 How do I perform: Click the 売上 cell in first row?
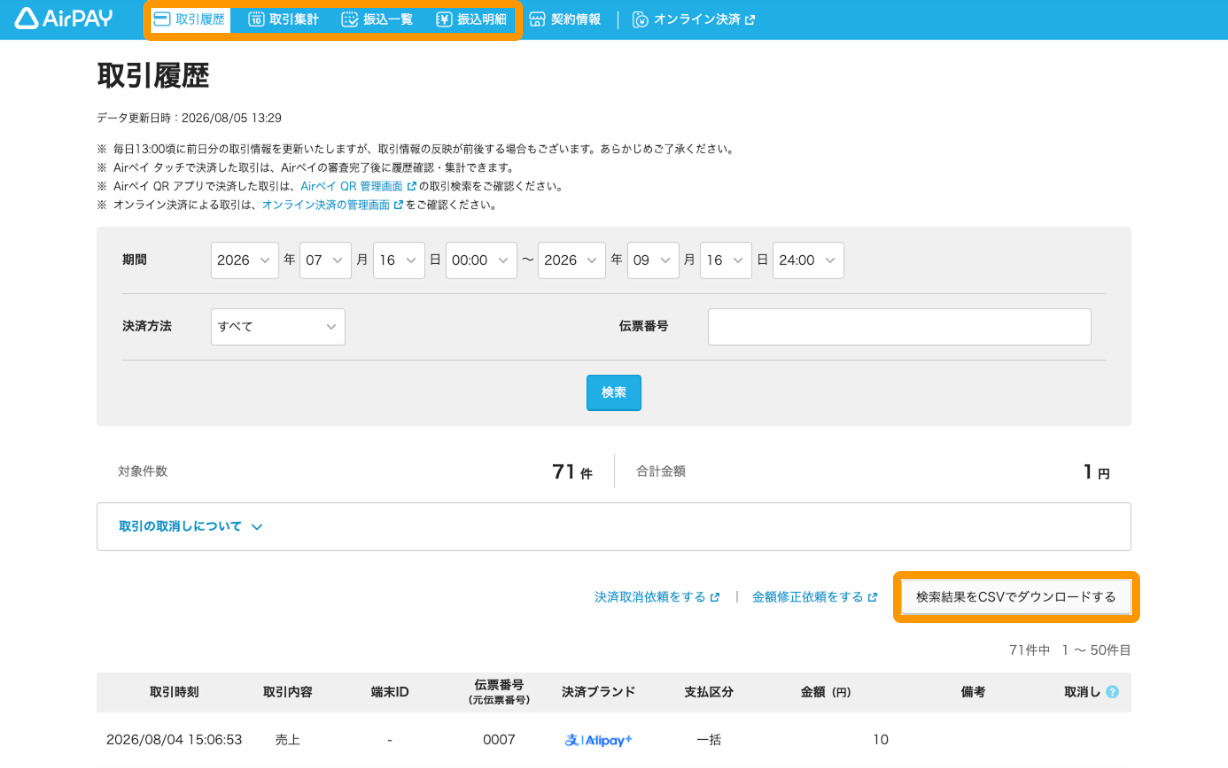(x=288, y=740)
